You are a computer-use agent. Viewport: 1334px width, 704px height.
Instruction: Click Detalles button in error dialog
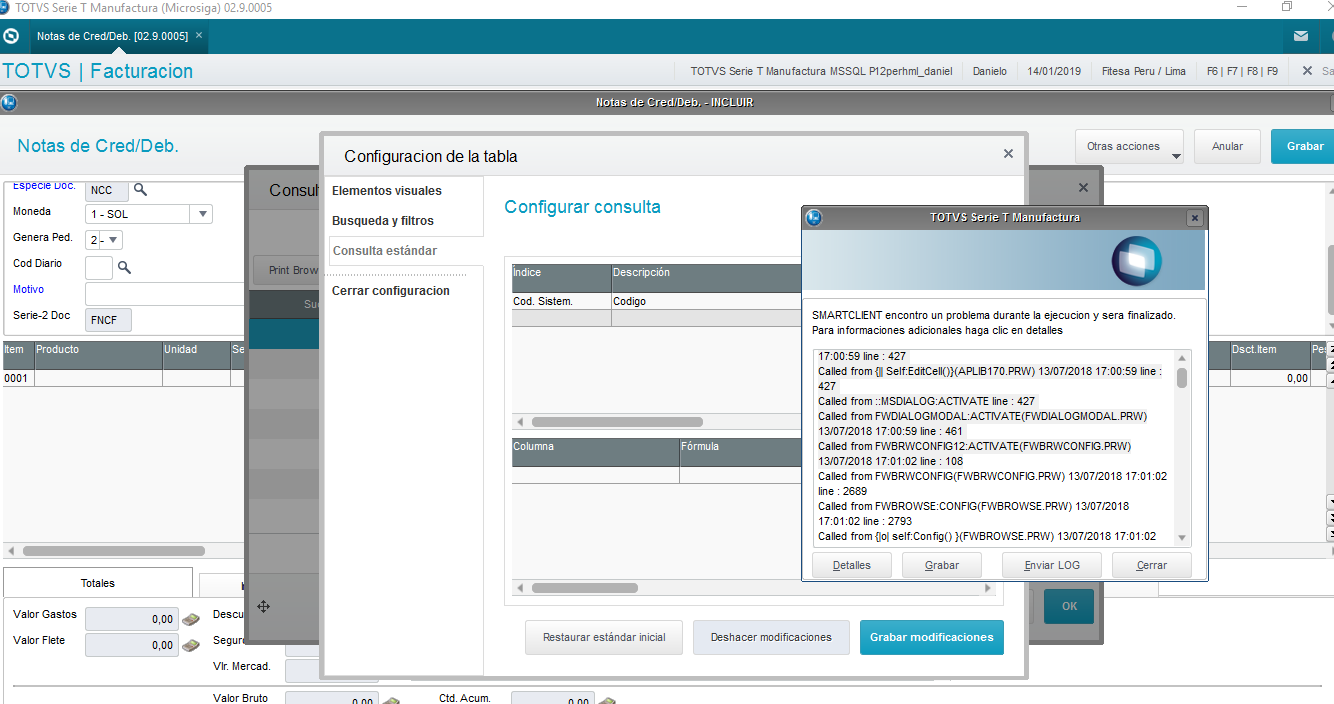pos(852,565)
